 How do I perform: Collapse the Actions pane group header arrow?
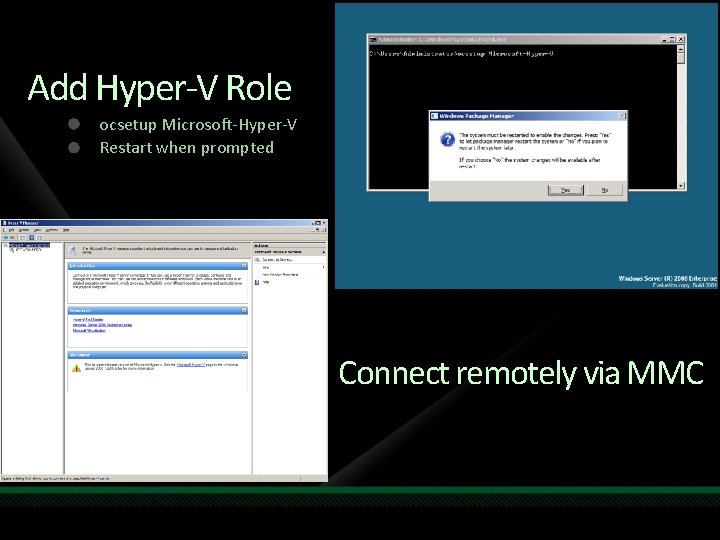click(323, 252)
